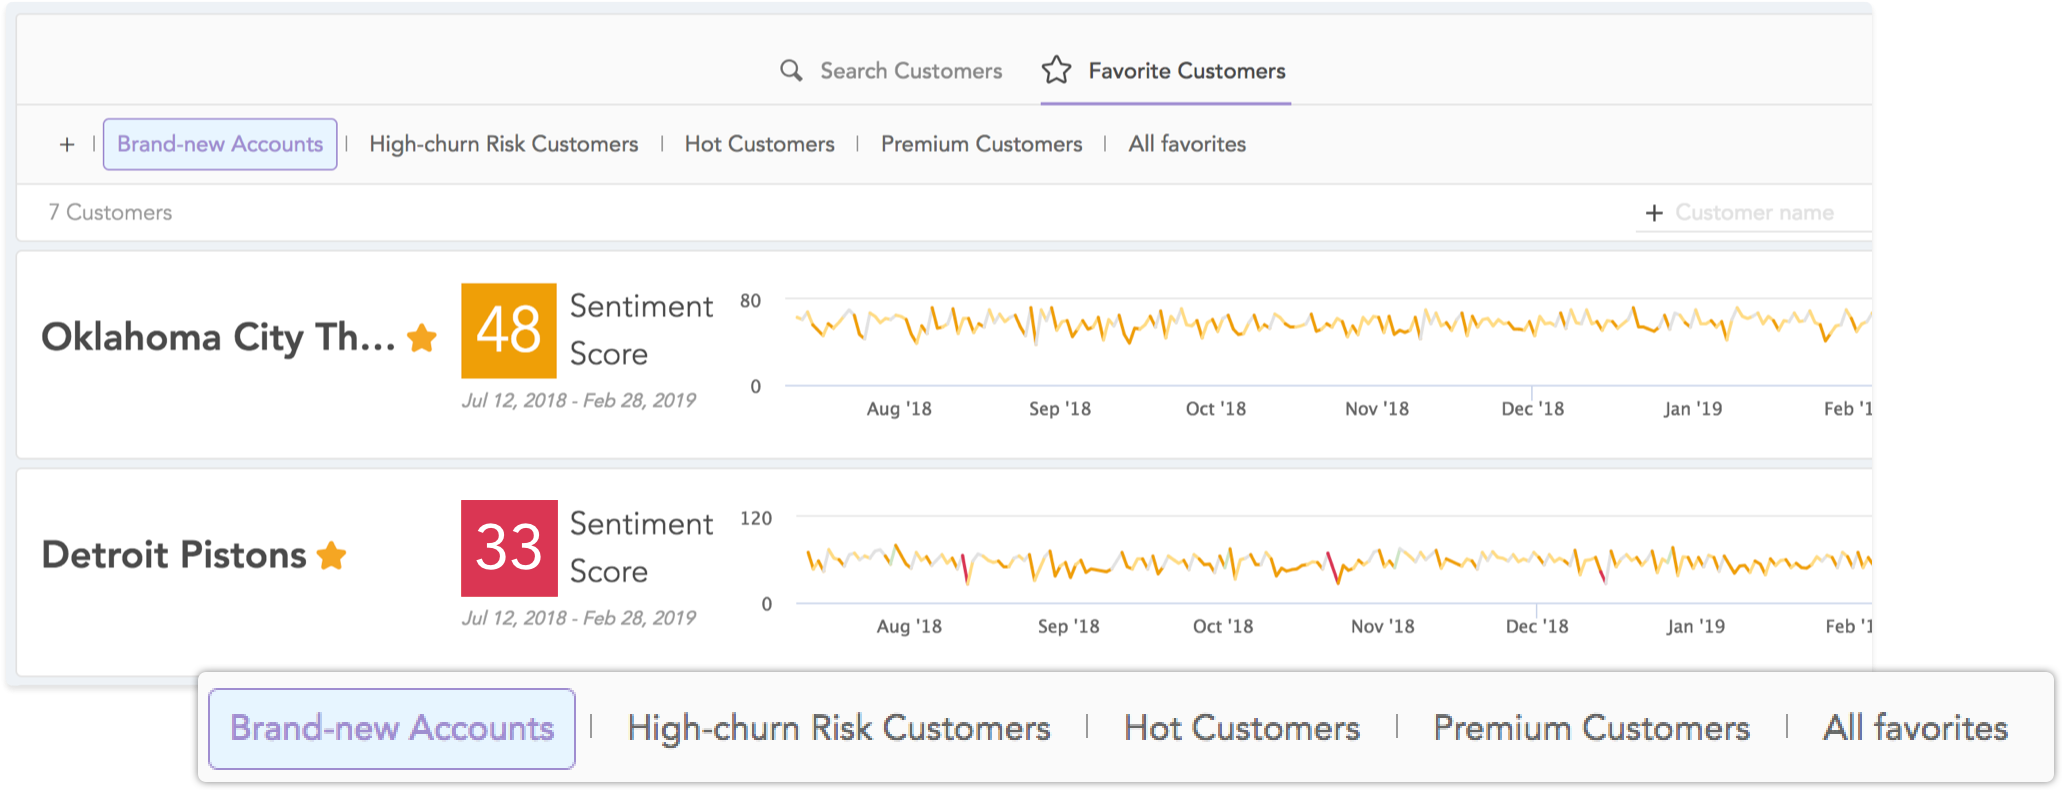This screenshot has height=790, width=2062.
Task: Select Hot Customers in the top filter bar
Action: [x=759, y=144]
